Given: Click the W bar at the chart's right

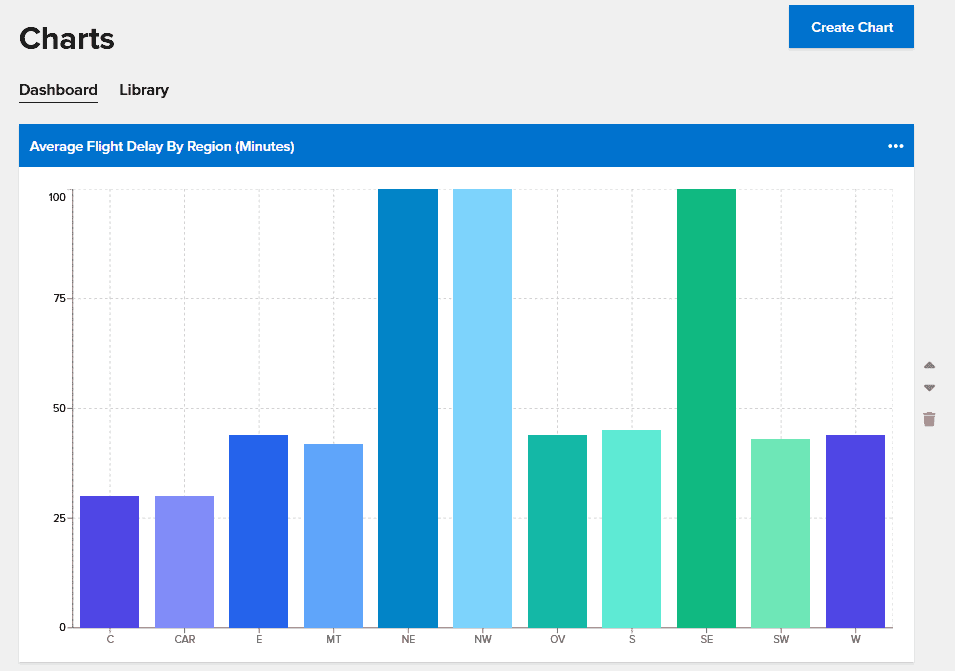Looking at the screenshot, I should 855,530.
